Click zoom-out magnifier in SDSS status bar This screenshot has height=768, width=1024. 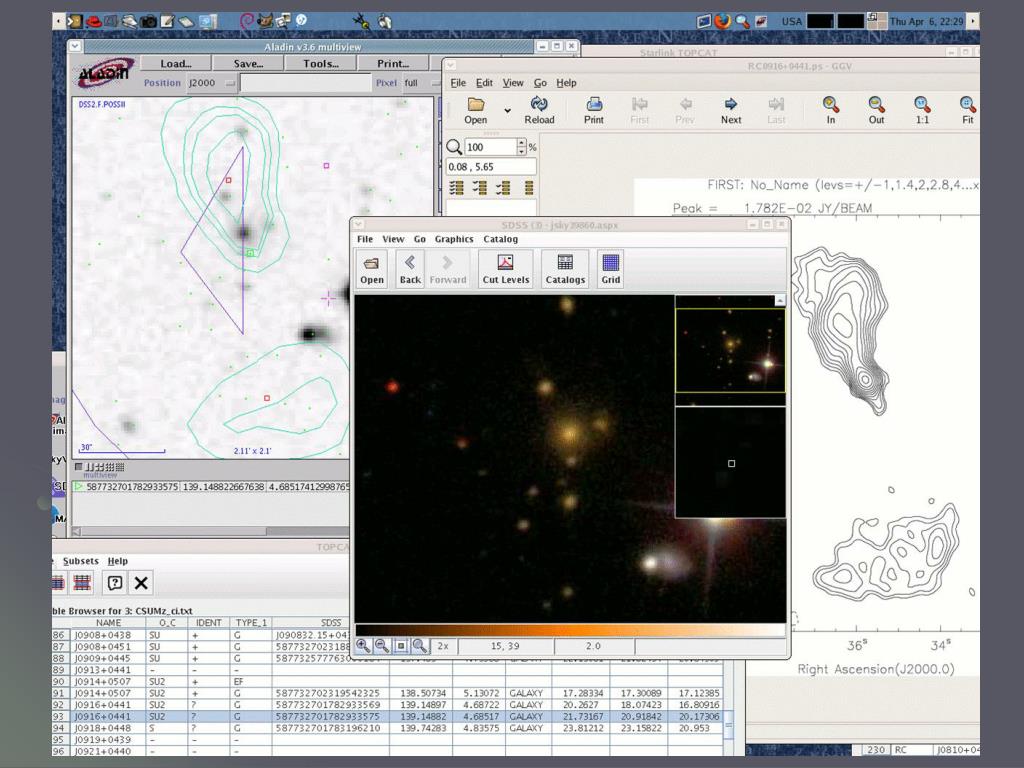pos(382,646)
